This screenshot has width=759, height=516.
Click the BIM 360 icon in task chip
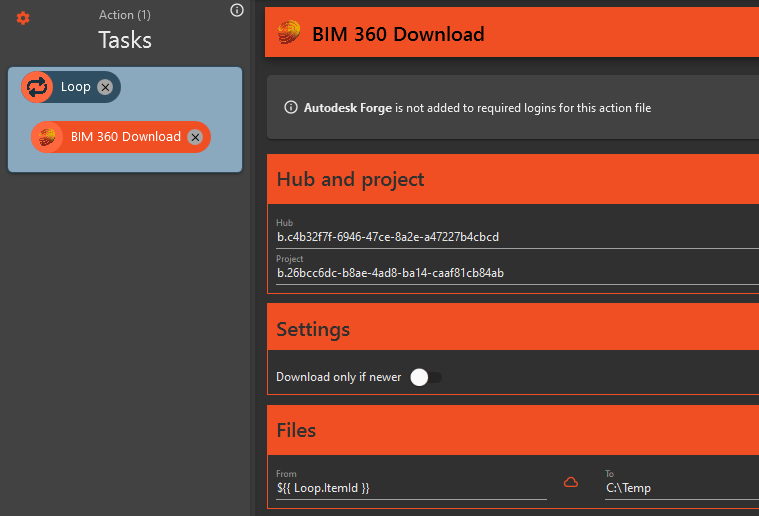click(x=47, y=137)
